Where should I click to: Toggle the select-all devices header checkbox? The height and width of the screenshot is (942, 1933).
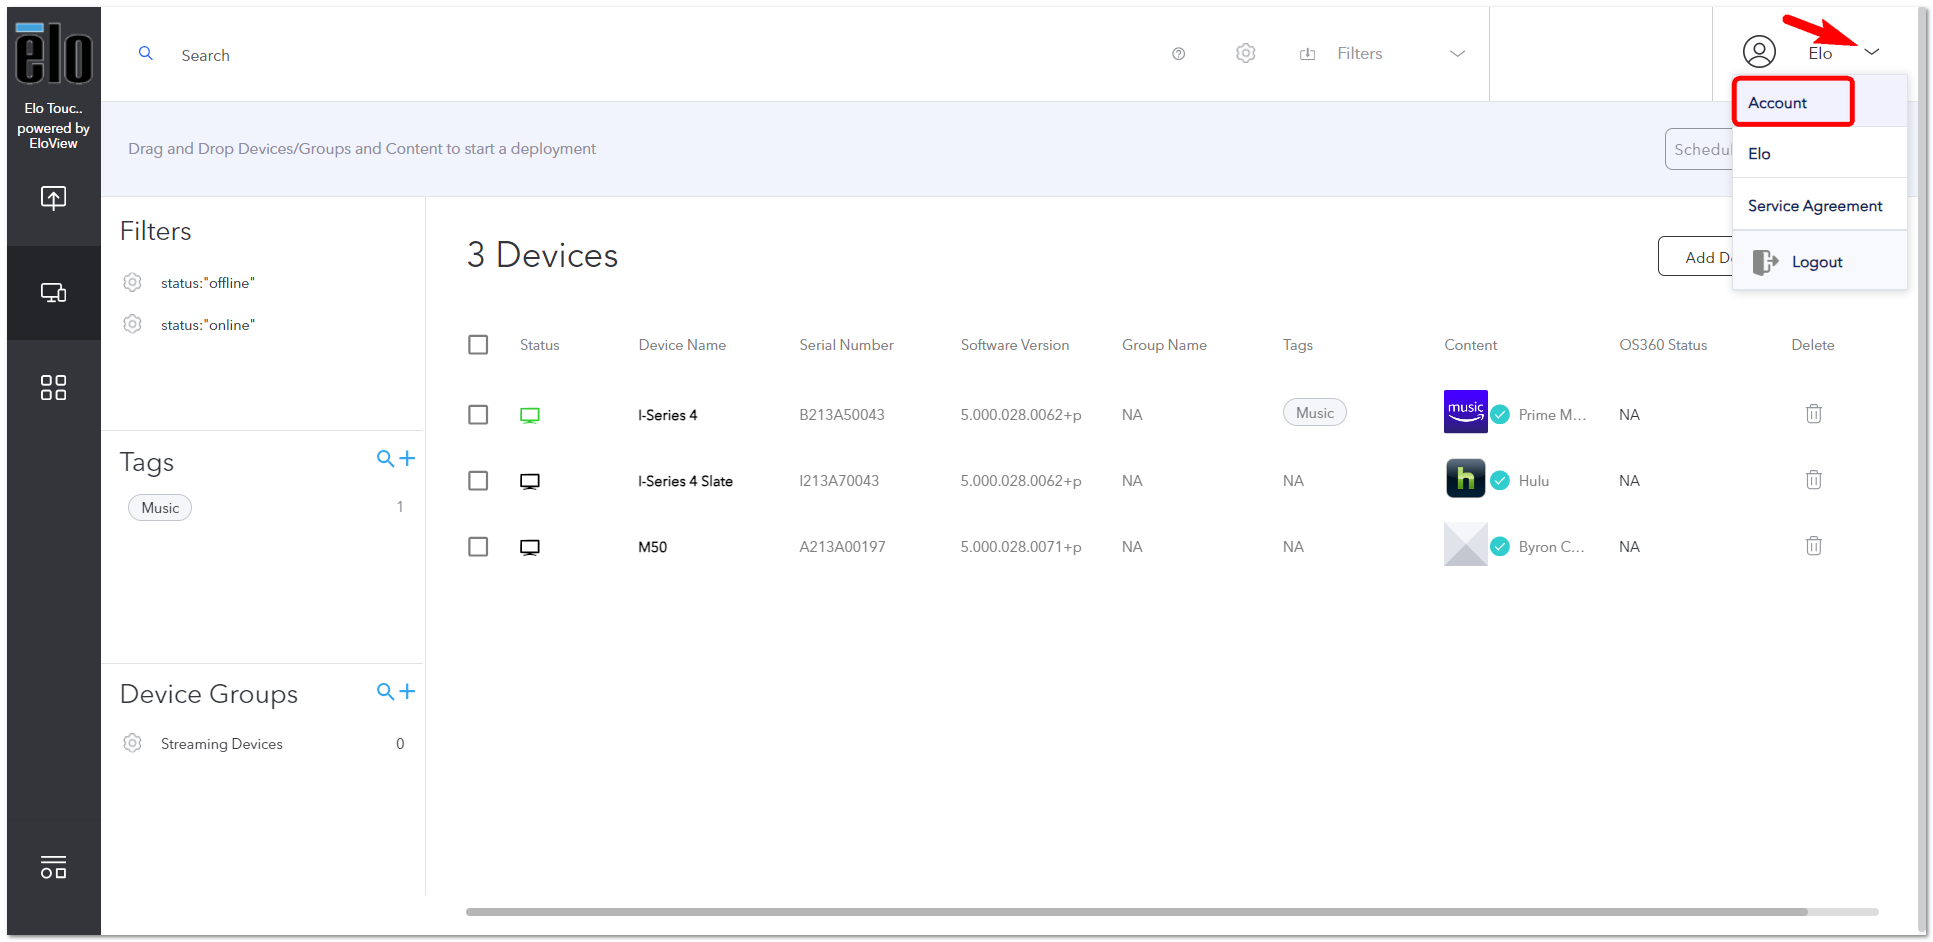coord(478,345)
